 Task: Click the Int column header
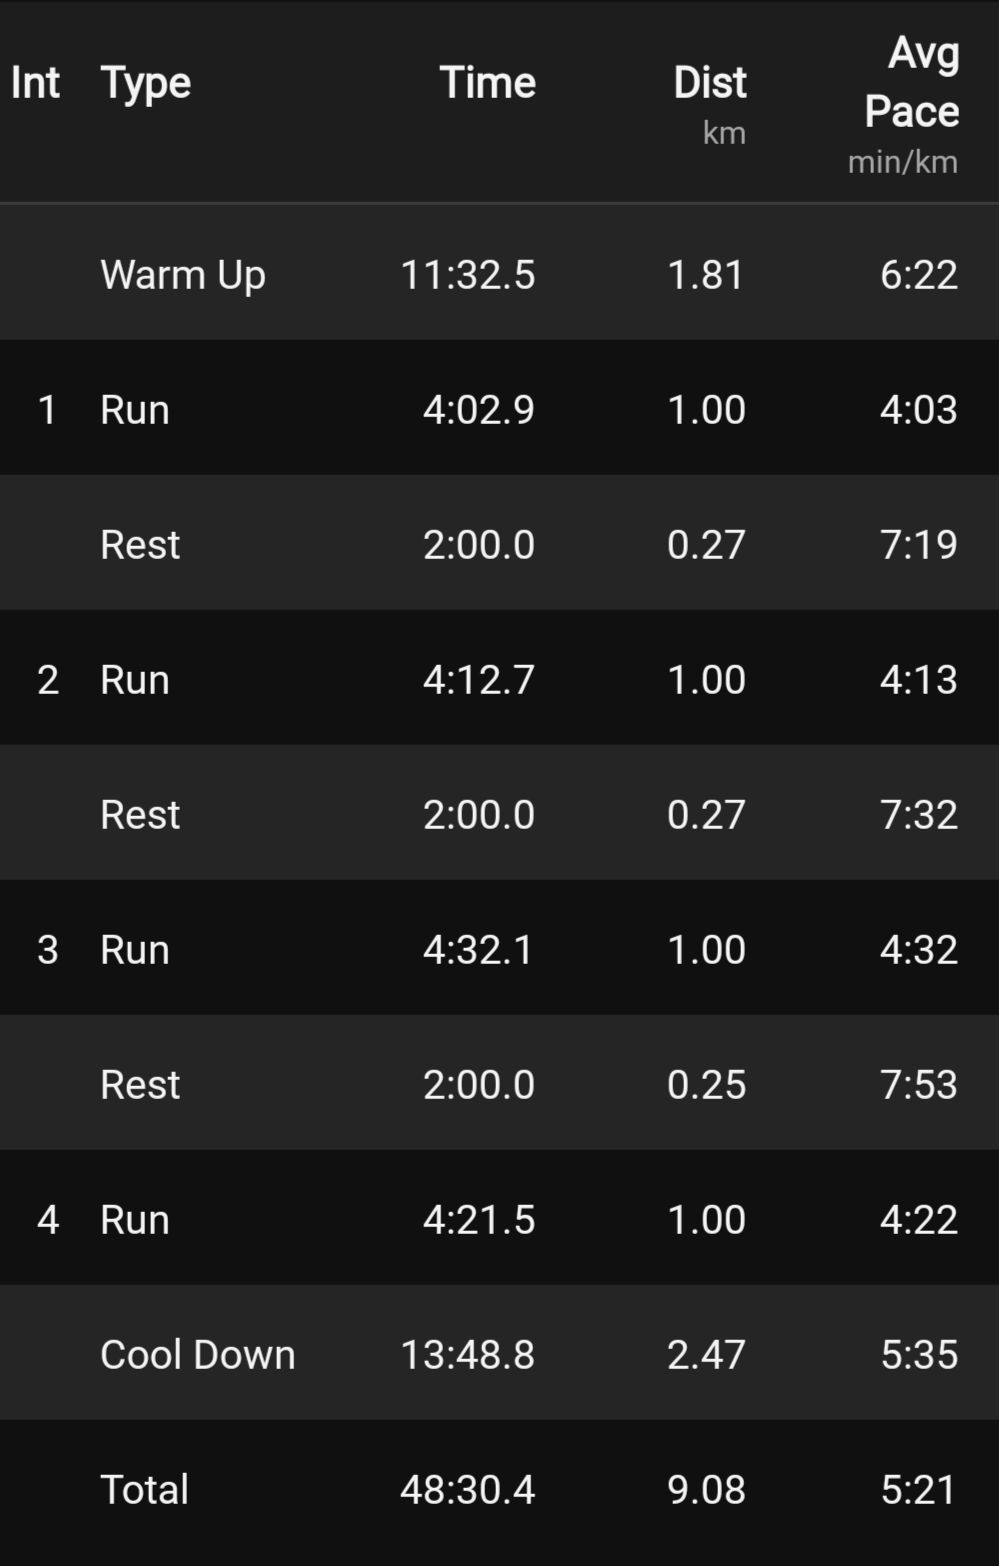35,83
